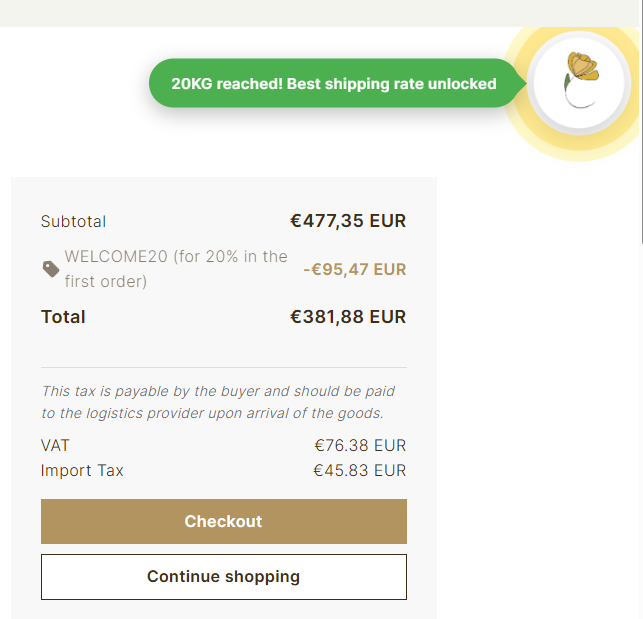
Task: Select the €45.83 EUR import tax amount
Action: click(x=360, y=470)
